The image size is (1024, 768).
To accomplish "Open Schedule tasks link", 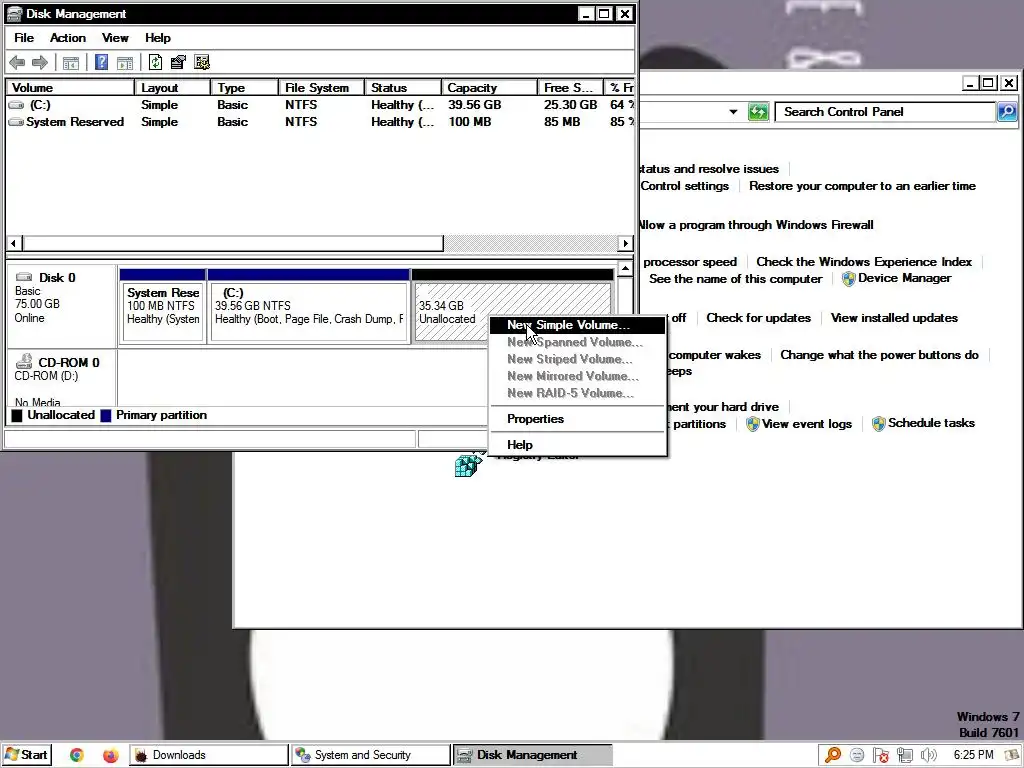I will point(931,423).
